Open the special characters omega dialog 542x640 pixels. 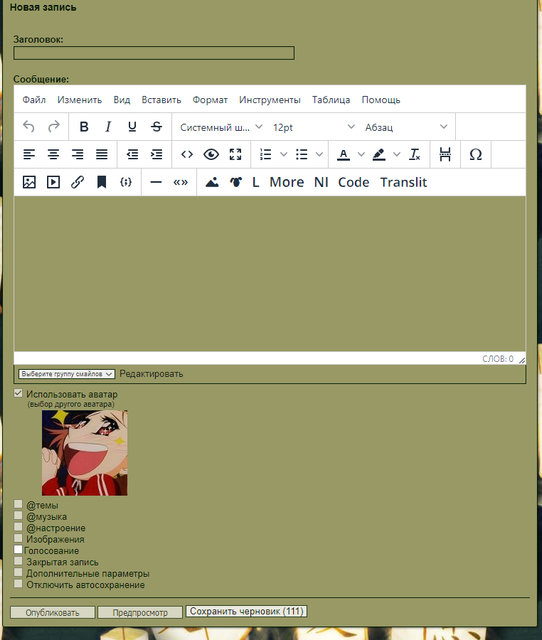pos(475,154)
